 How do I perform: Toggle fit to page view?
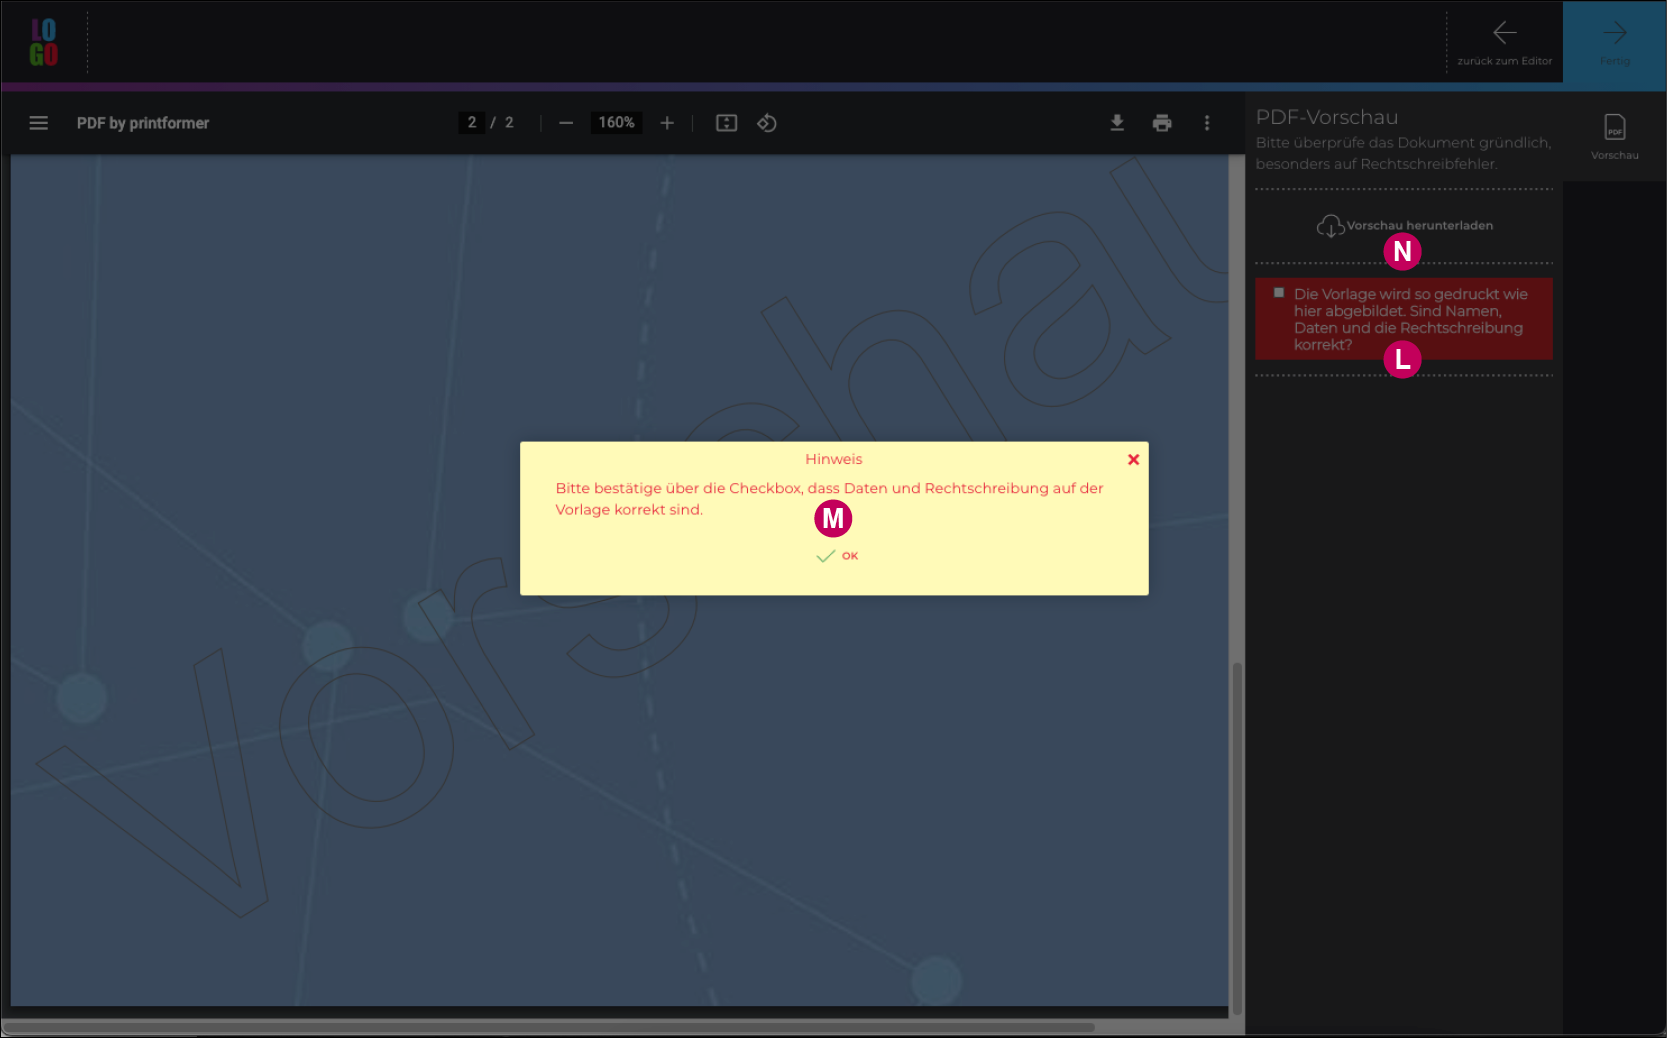[727, 123]
